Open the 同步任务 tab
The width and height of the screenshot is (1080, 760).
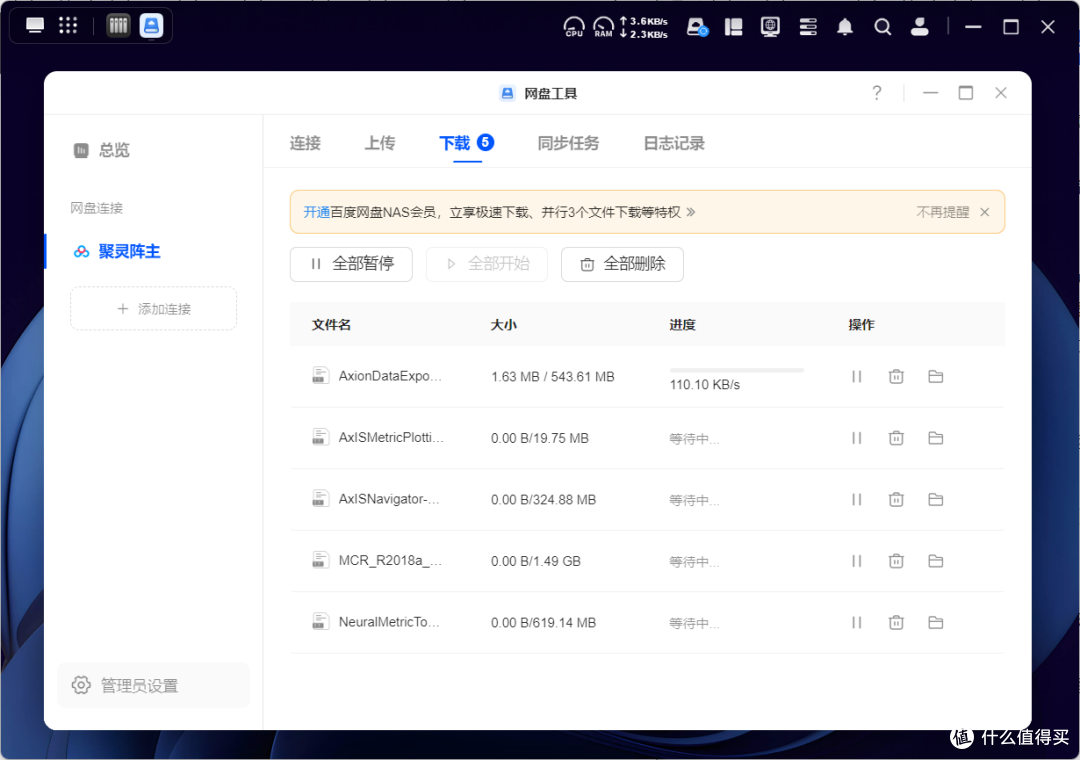[x=568, y=143]
